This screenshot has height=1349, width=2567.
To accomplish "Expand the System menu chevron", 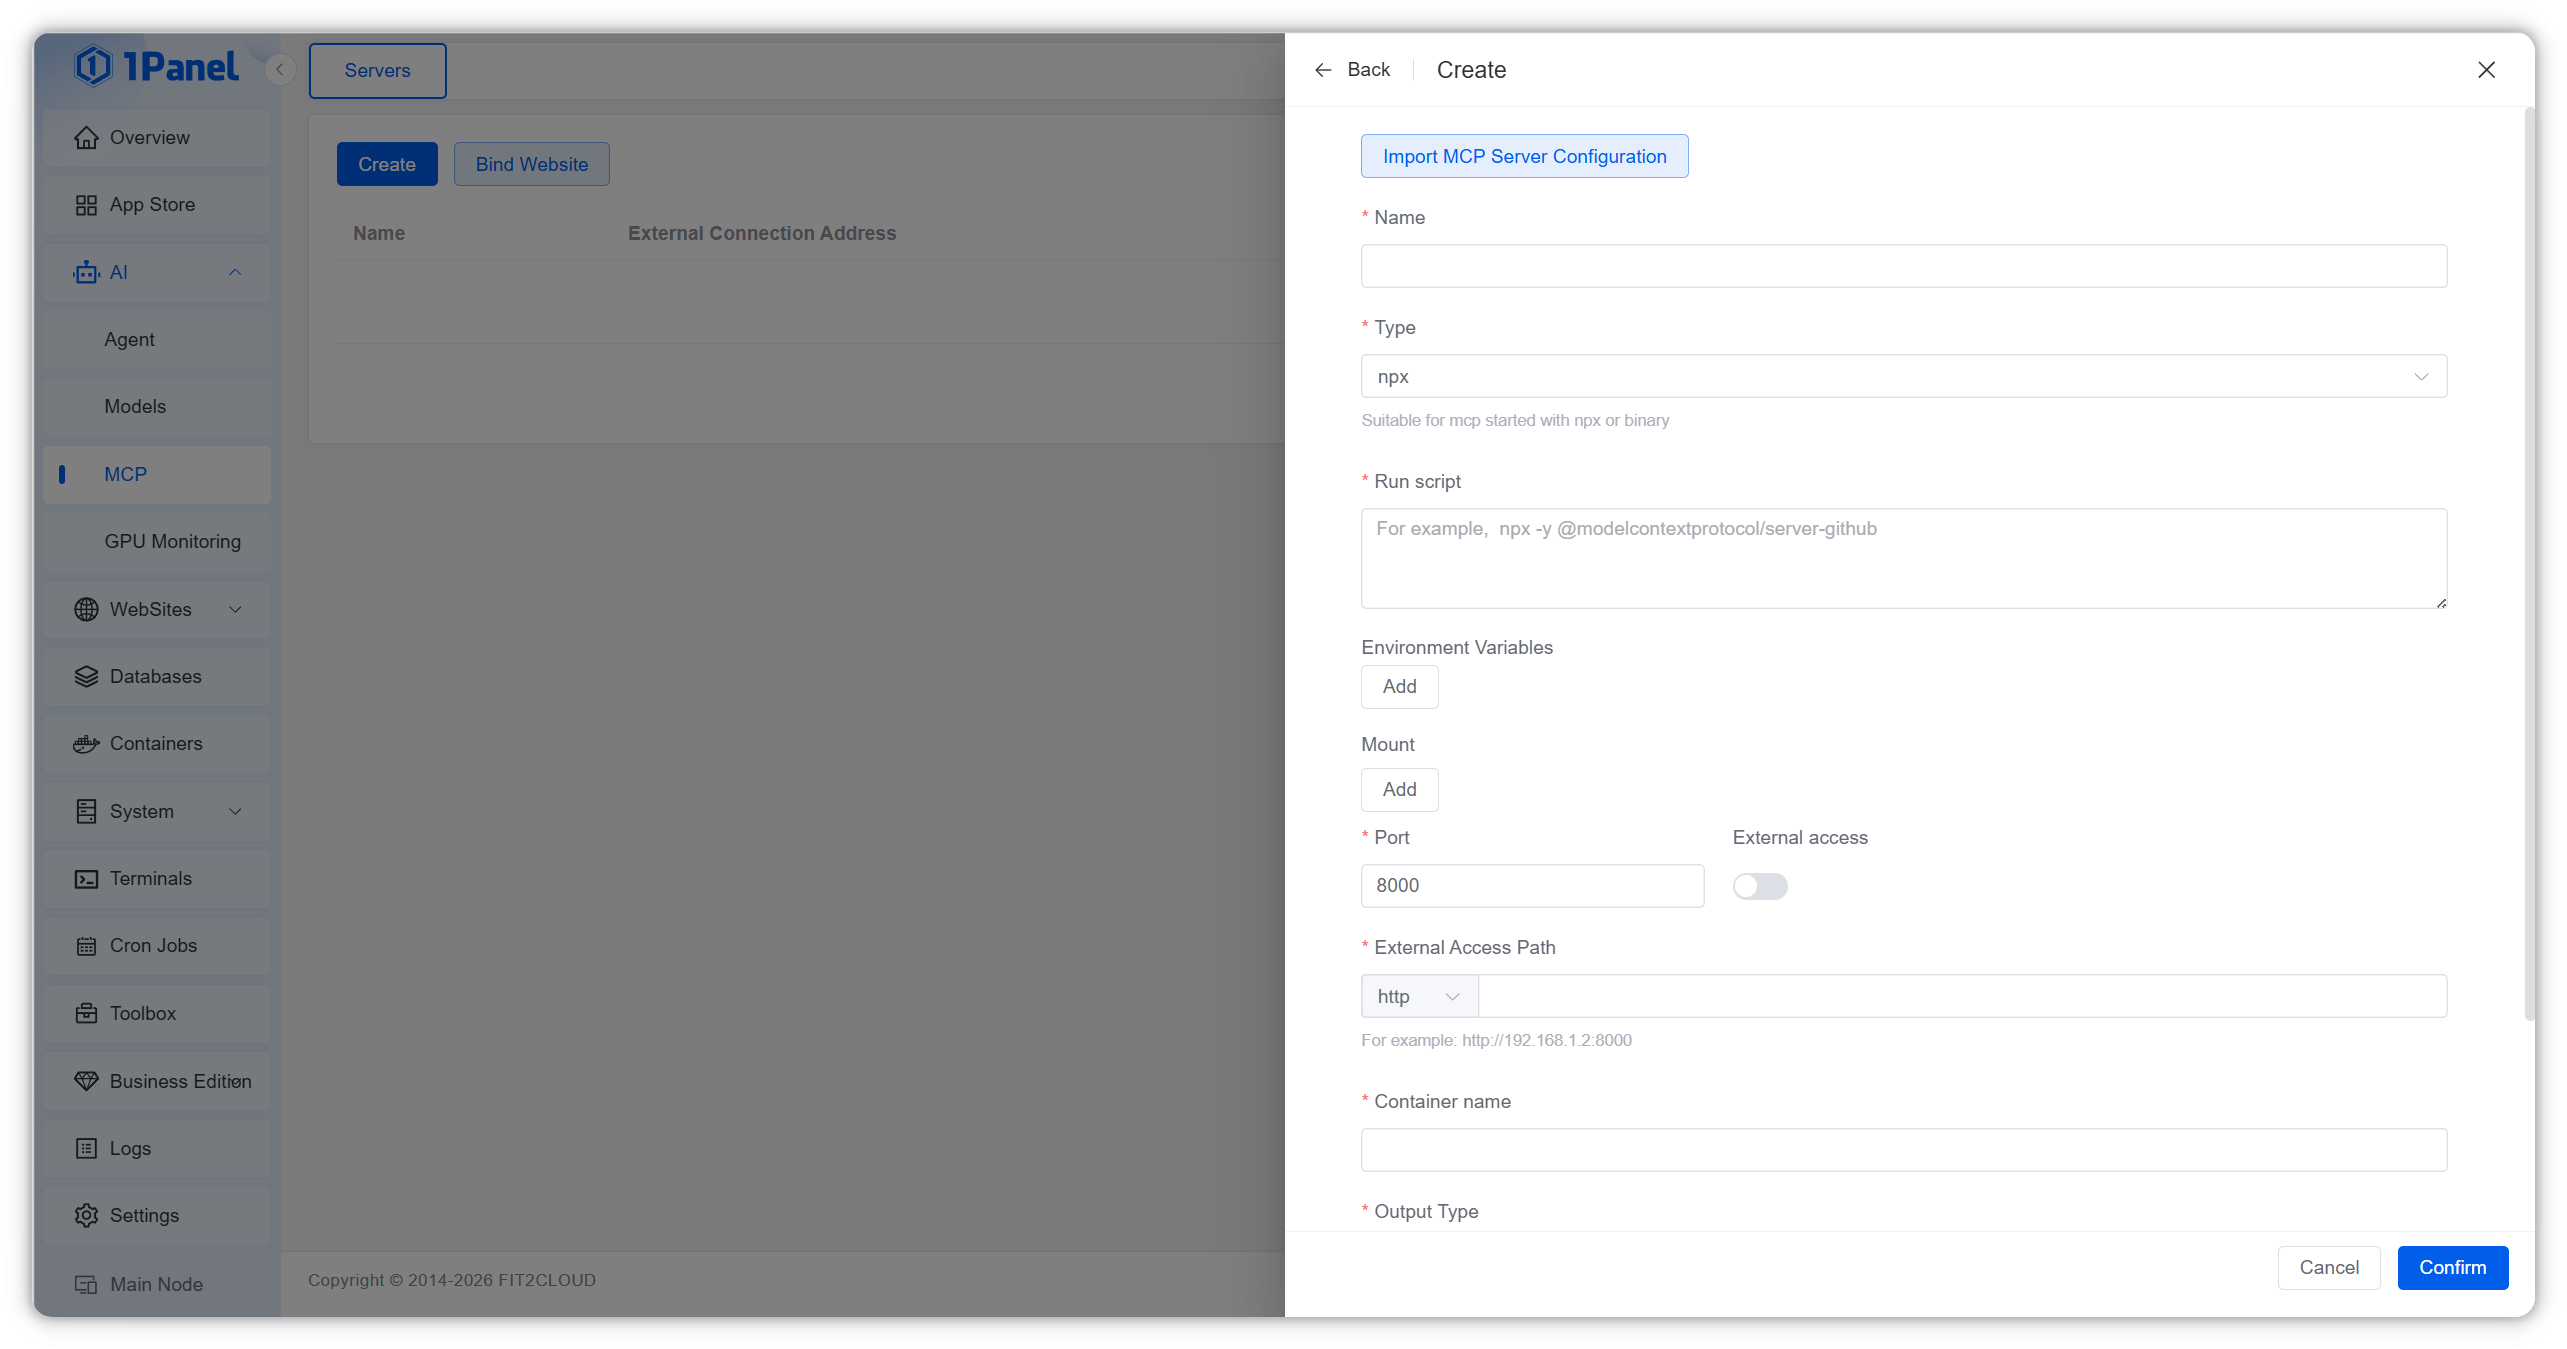I will (235, 811).
